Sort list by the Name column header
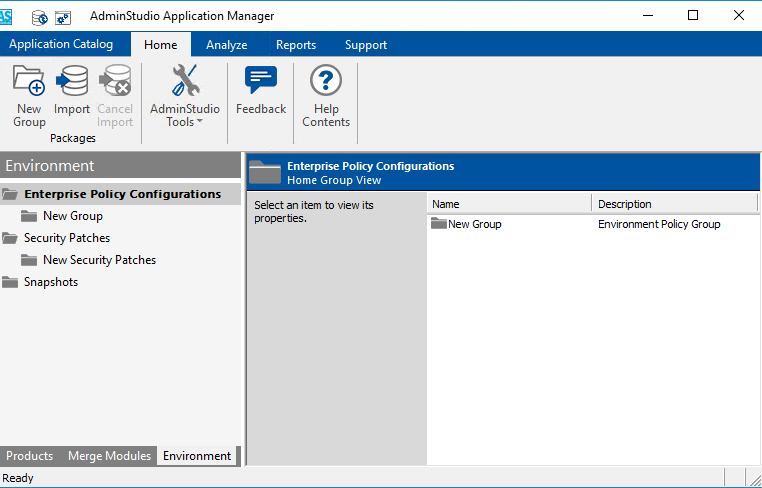The height and width of the screenshot is (488, 762). [x=508, y=204]
